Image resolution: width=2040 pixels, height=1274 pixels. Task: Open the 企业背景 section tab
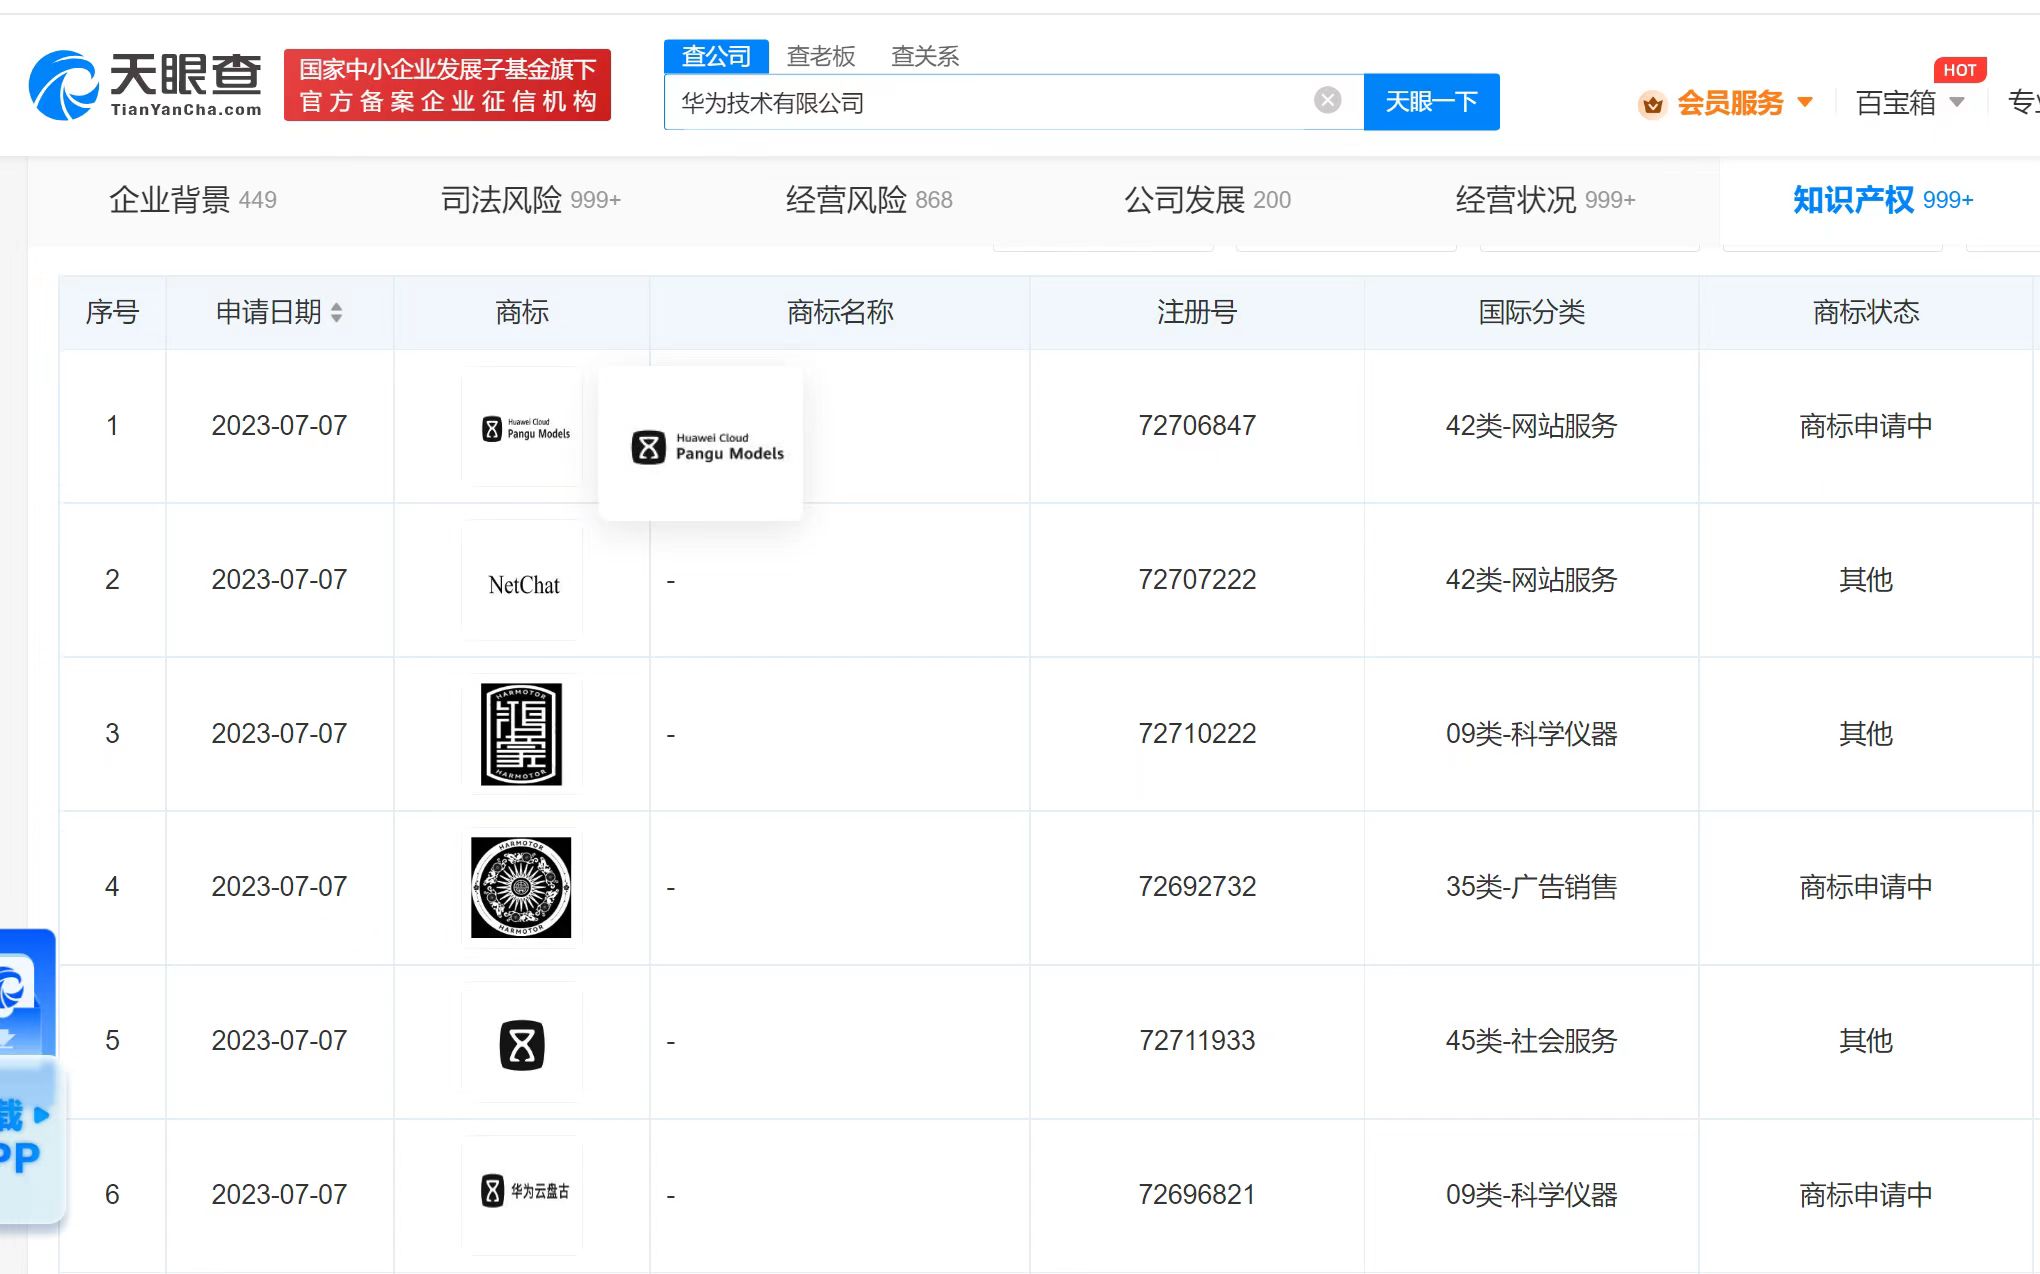[x=193, y=200]
